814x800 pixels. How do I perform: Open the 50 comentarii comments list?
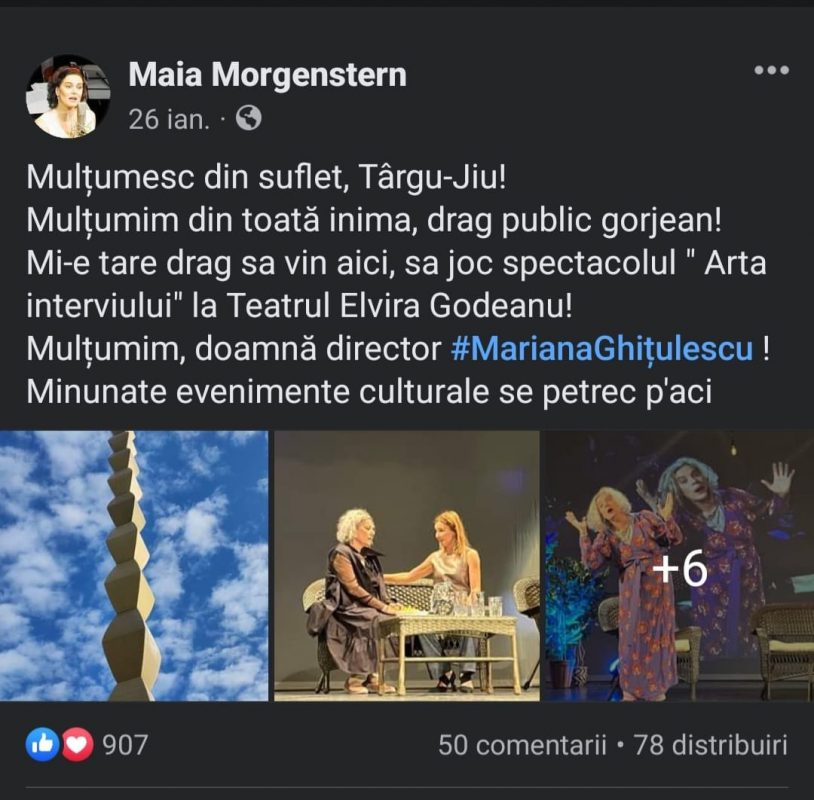point(522,745)
